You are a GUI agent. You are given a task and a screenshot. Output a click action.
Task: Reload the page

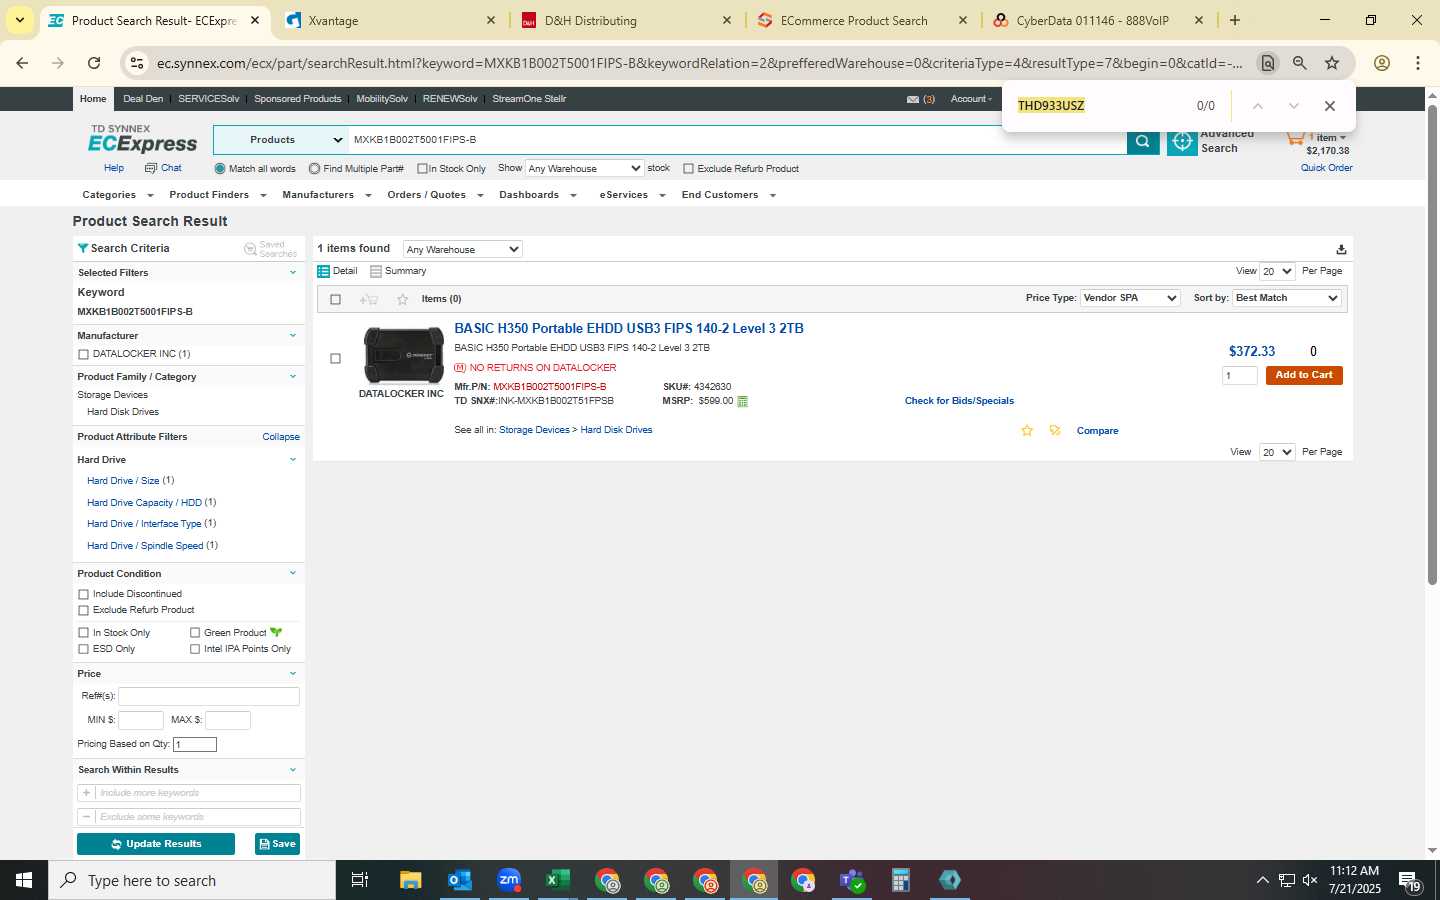[x=94, y=63]
